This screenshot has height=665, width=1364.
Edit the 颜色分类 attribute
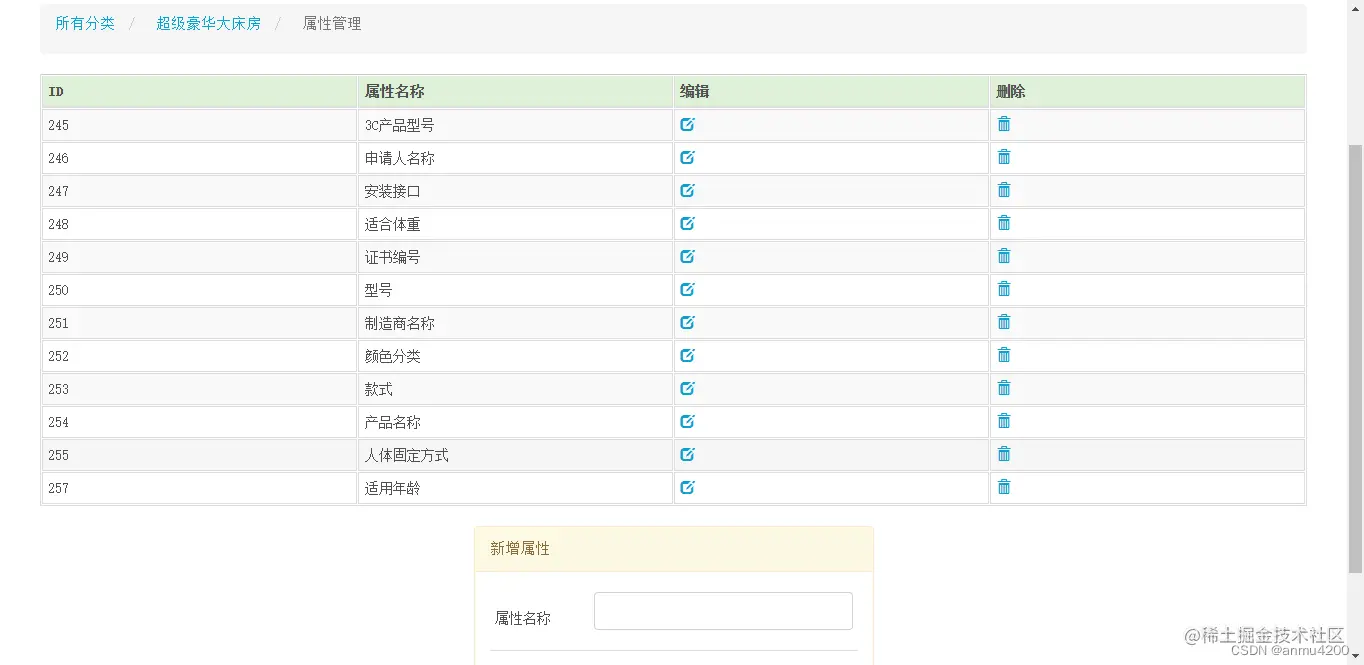[x=687, y=355]
